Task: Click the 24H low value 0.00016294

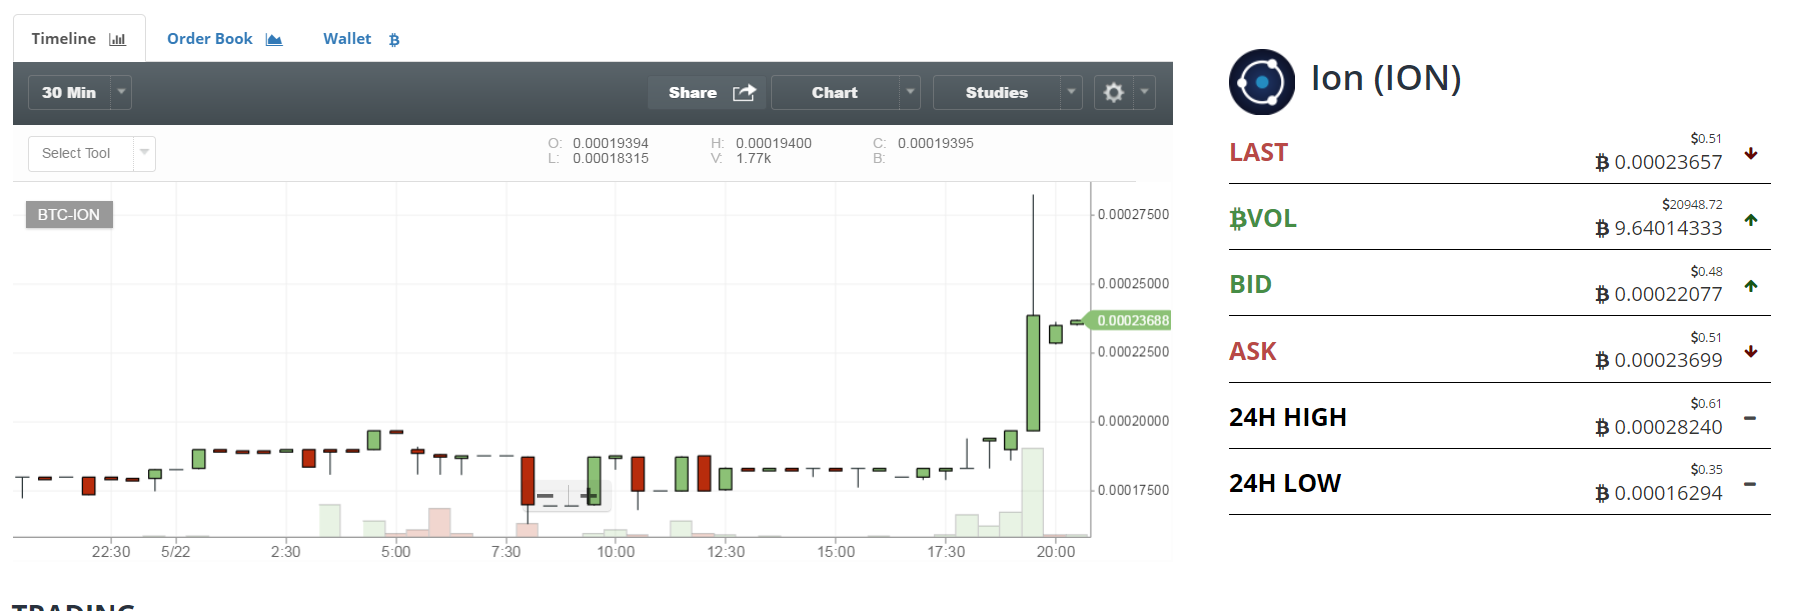Action: click(x=1668, y=493)
